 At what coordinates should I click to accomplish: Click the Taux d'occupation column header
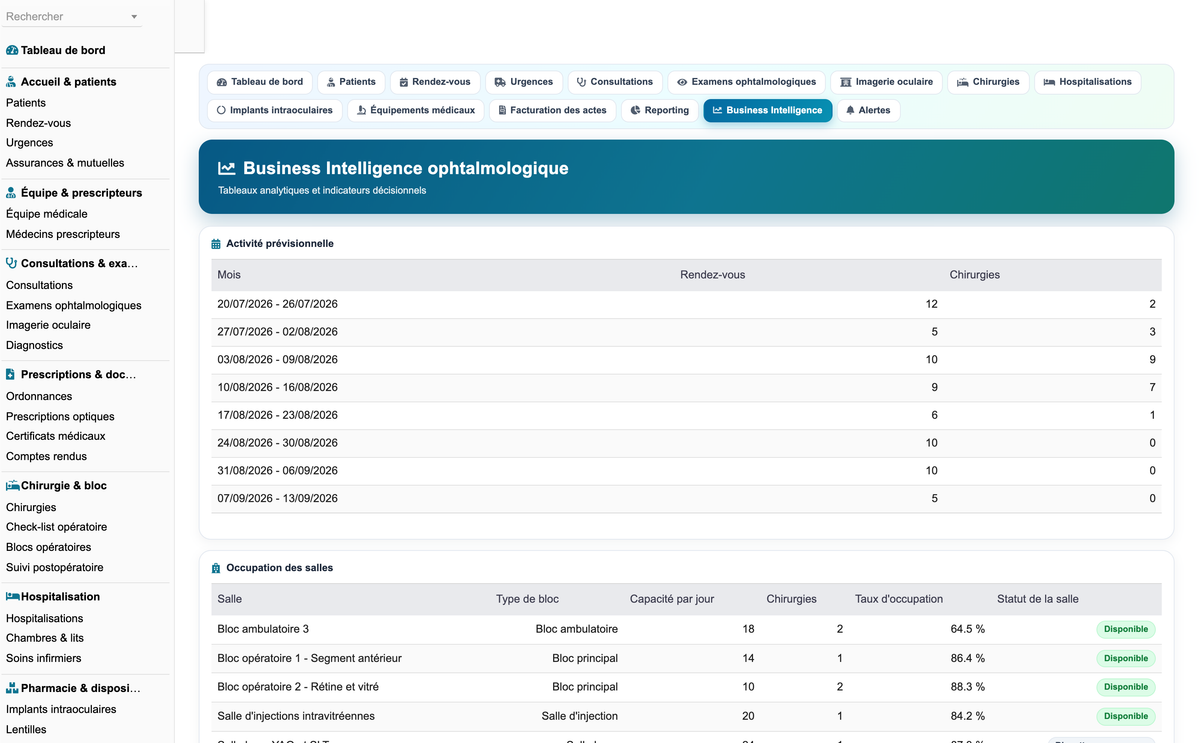click(899, 599)
